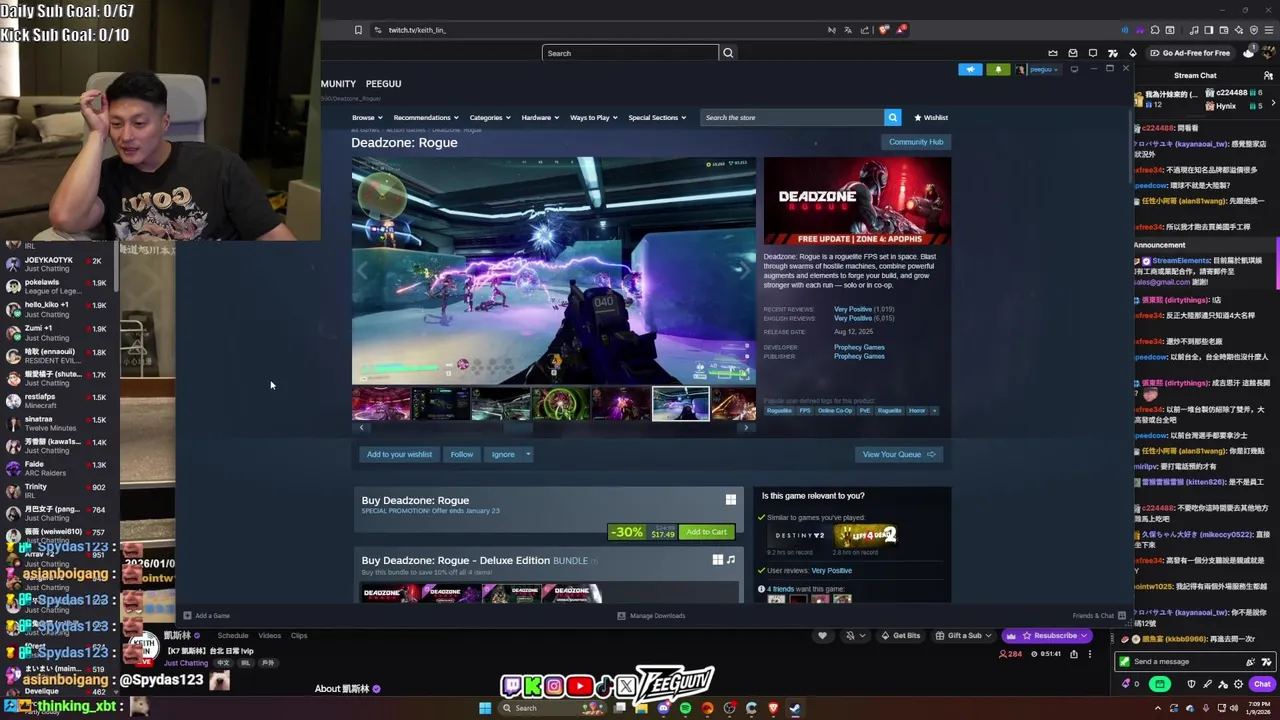Viewport: 1280px width, 720px height.
Task: Open Manage Downloads in Steam footer
Action: click(651, 616)
